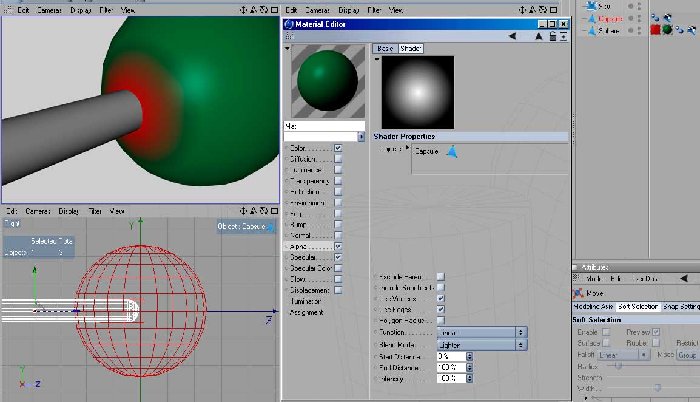This screenshot has width=700, height=402.
Task: Select the Capsule item in the object manager
Action: 610,19
